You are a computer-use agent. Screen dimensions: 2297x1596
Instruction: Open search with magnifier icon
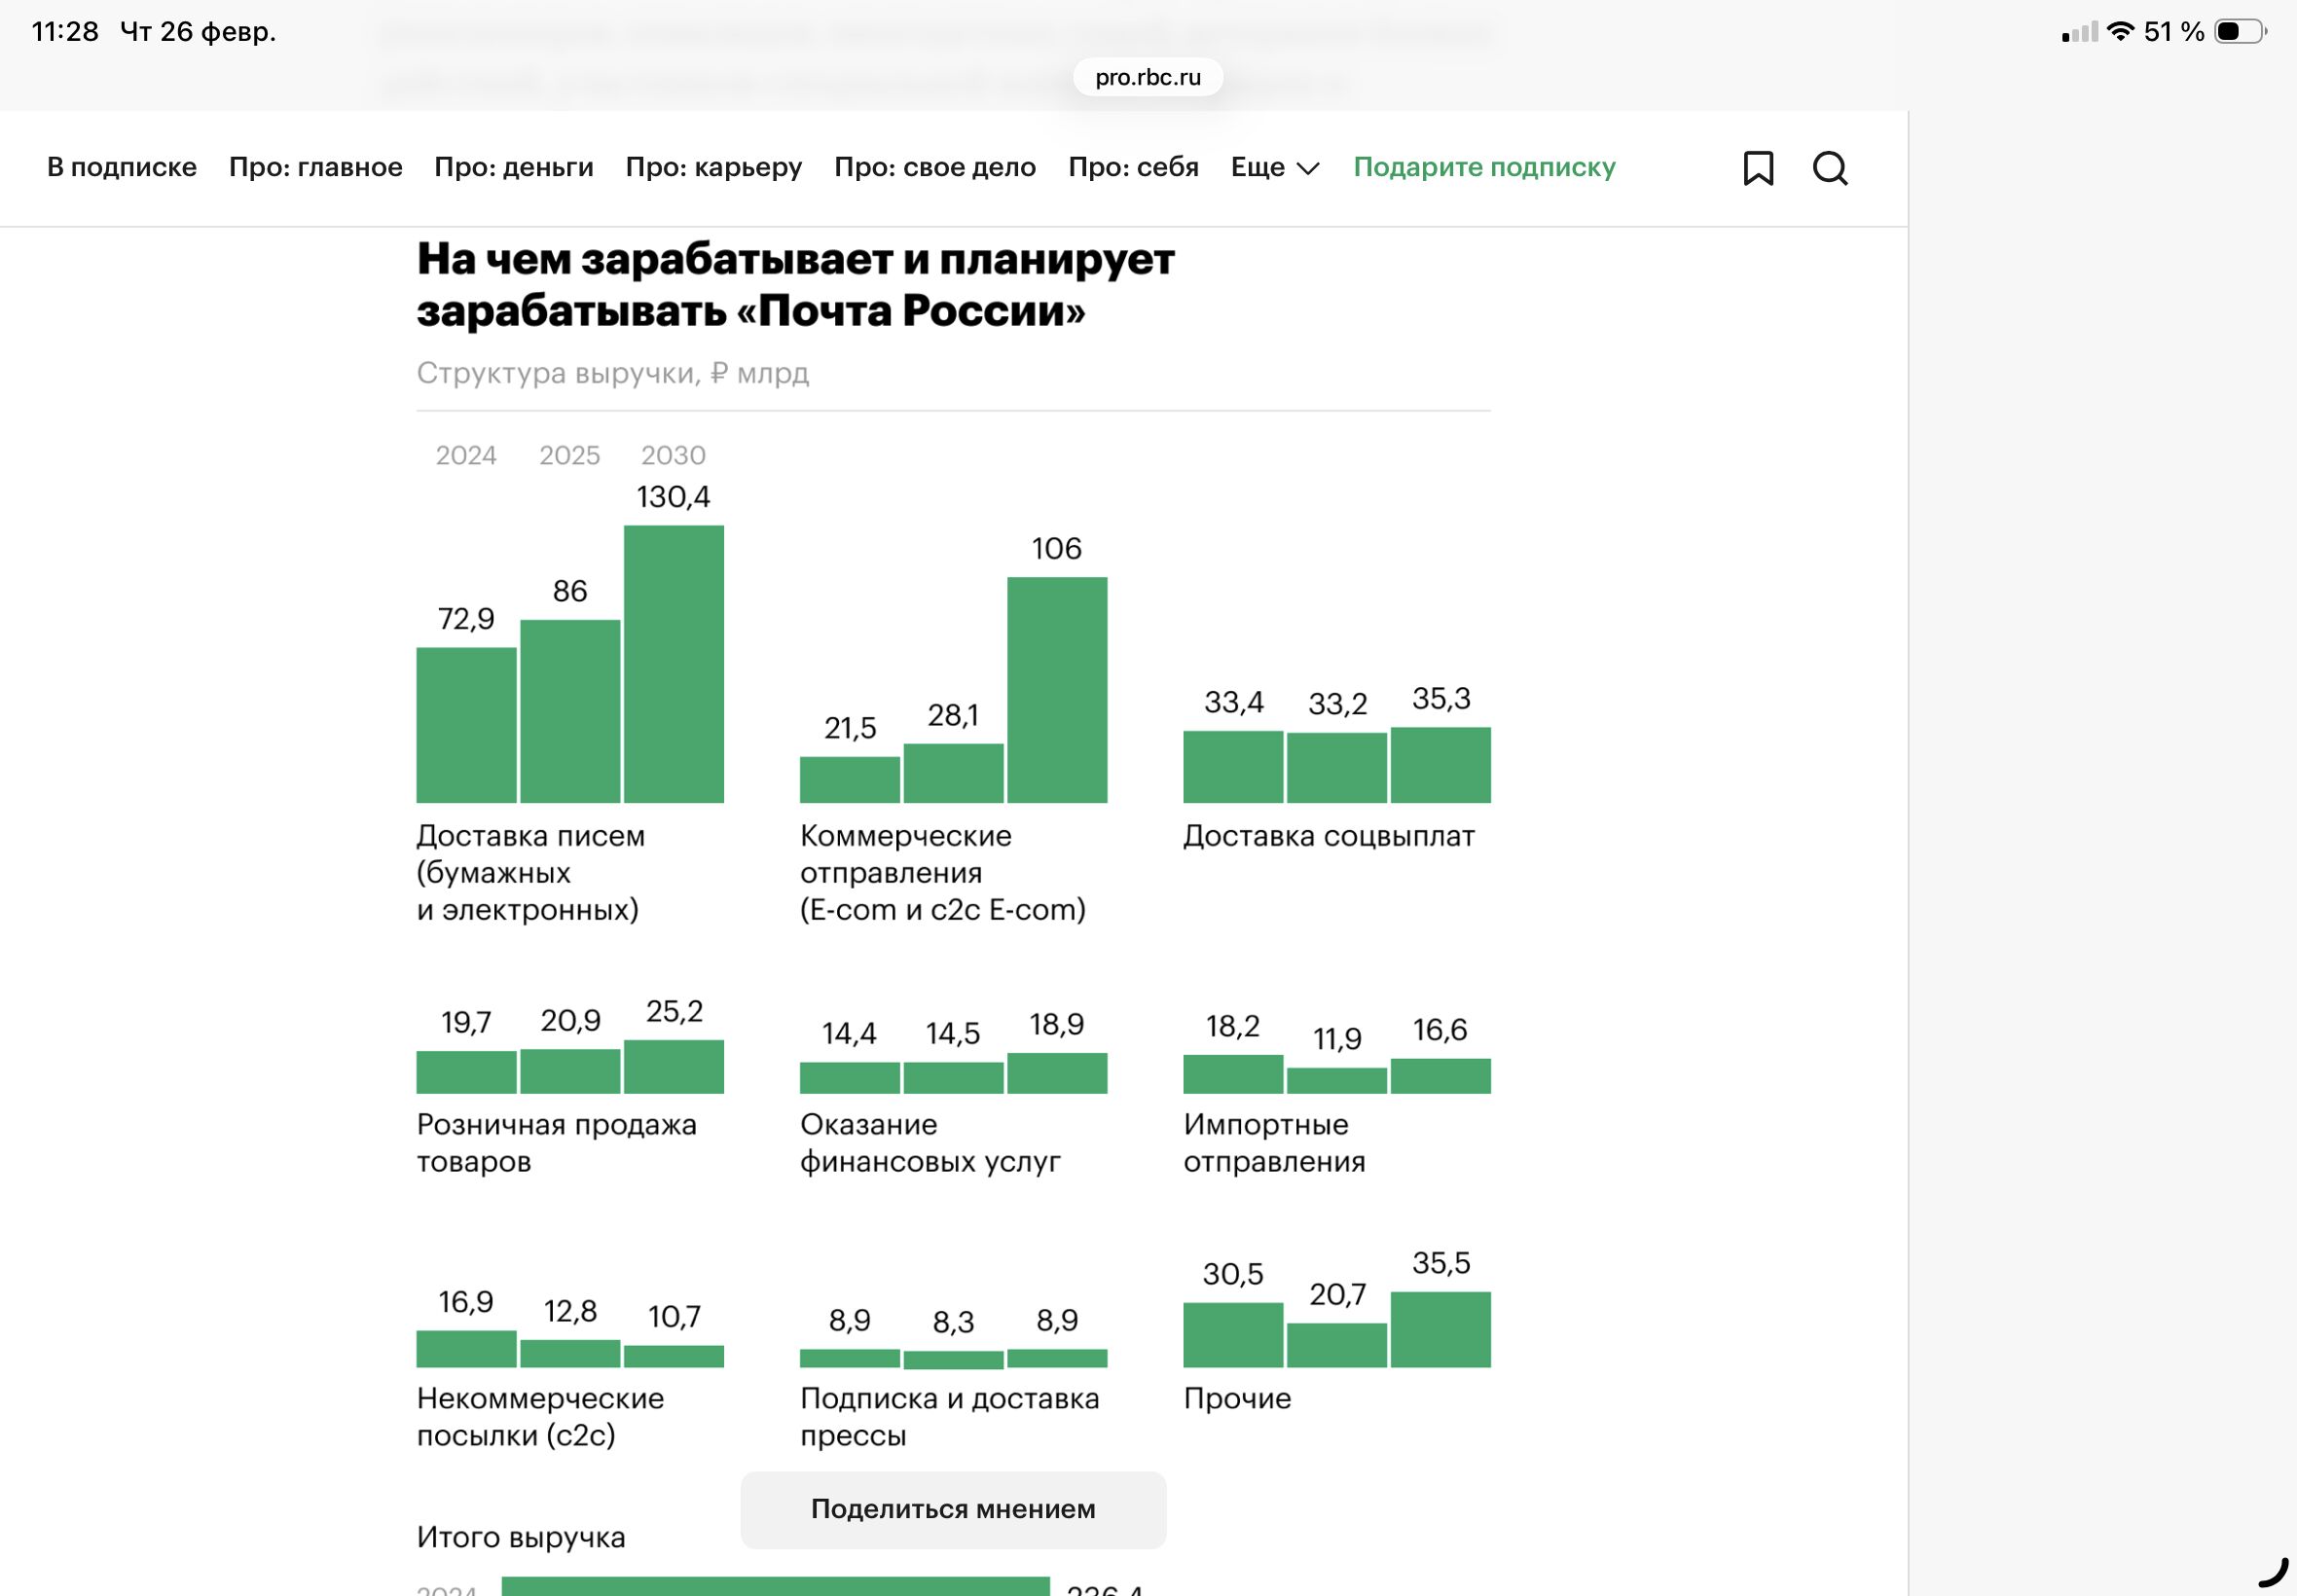(x=1830, y=168)
